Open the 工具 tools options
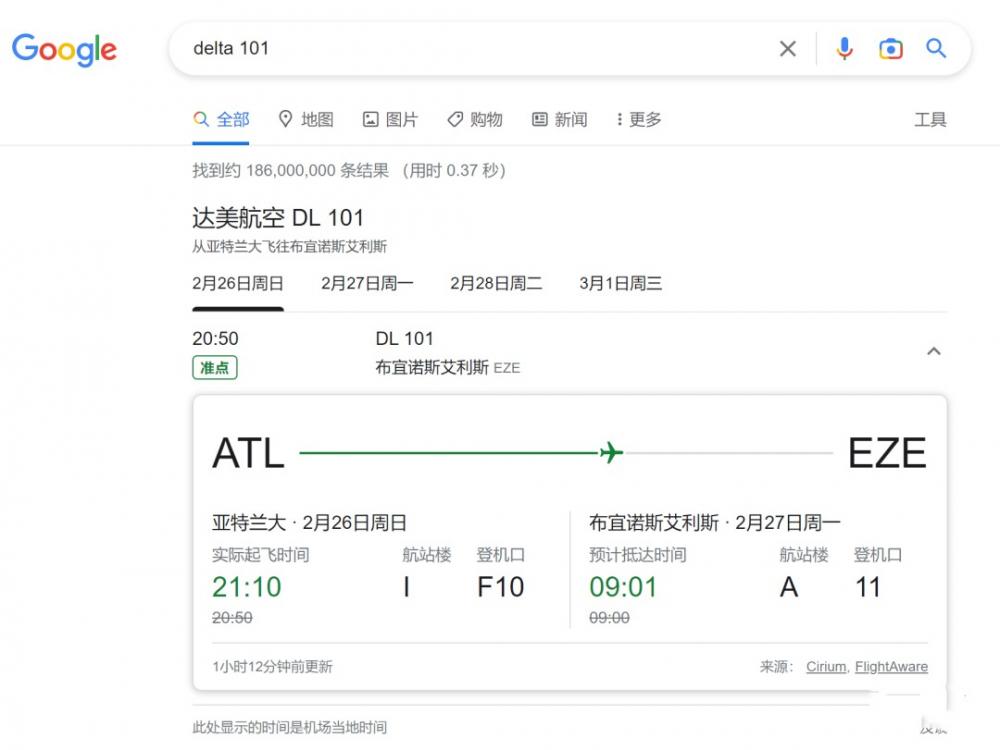 930,119
